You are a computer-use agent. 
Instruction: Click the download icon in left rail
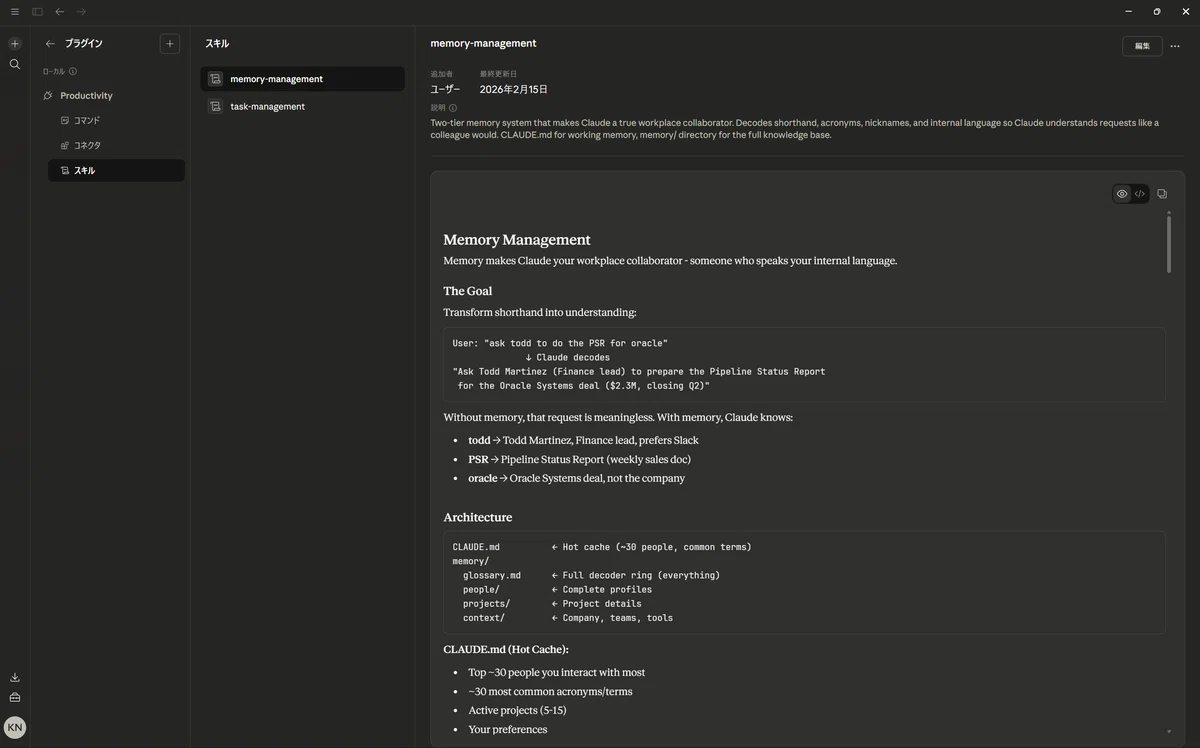(14, 677)
